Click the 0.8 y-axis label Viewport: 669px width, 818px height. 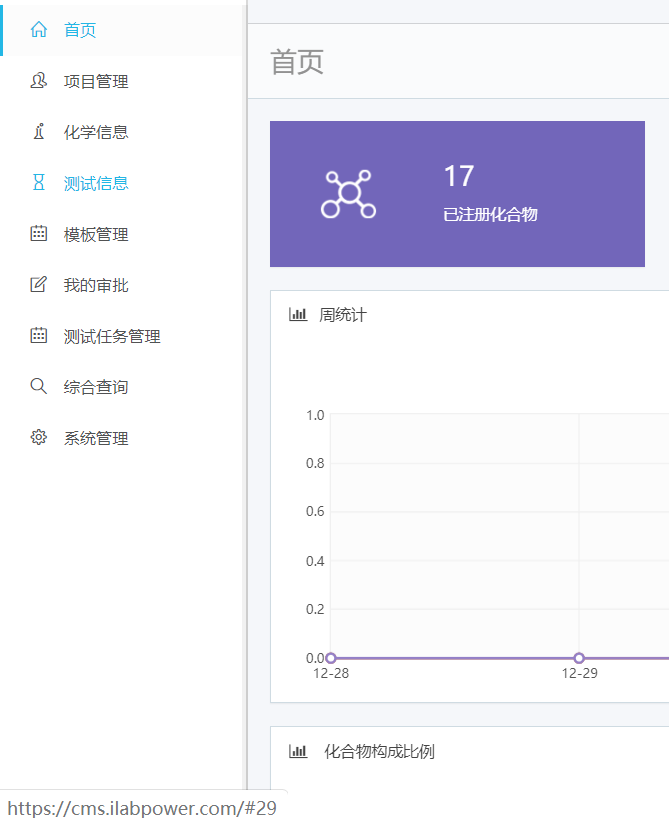tap(315, 463)
